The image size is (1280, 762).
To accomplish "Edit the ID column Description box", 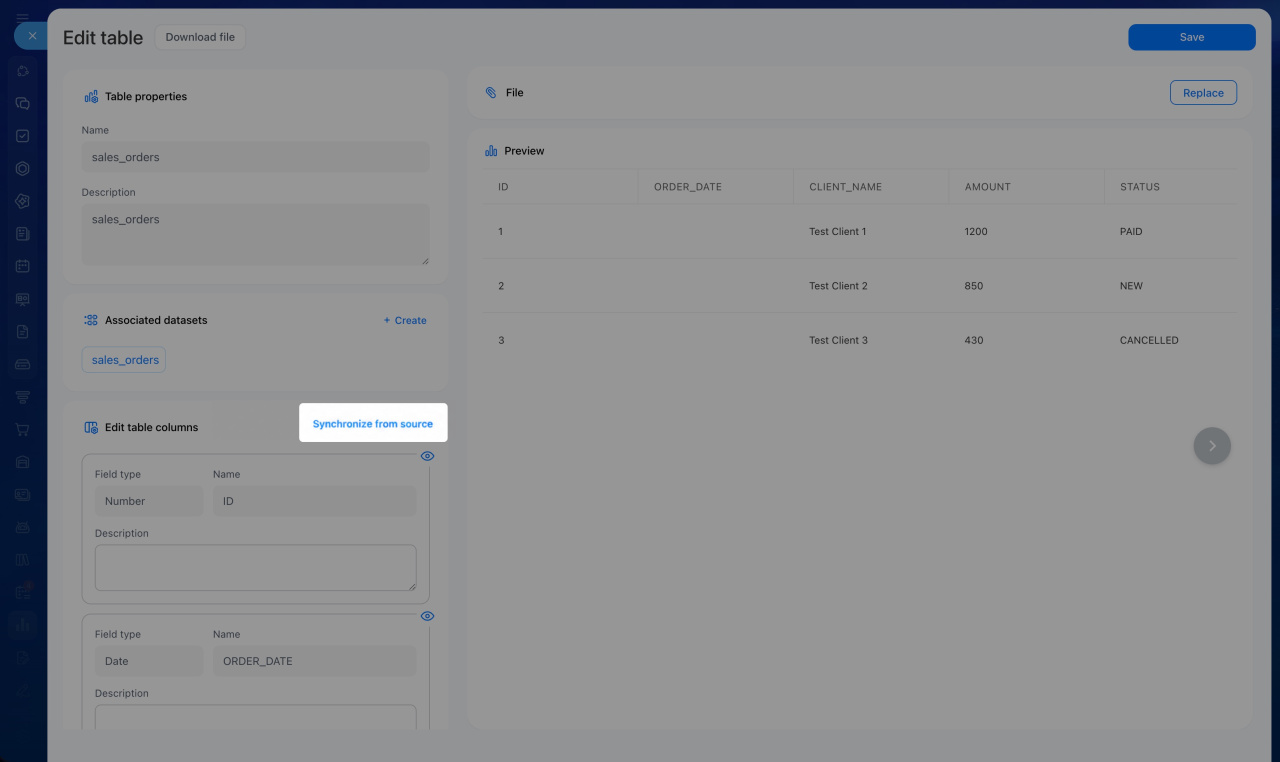I will [x=256, y=568].
